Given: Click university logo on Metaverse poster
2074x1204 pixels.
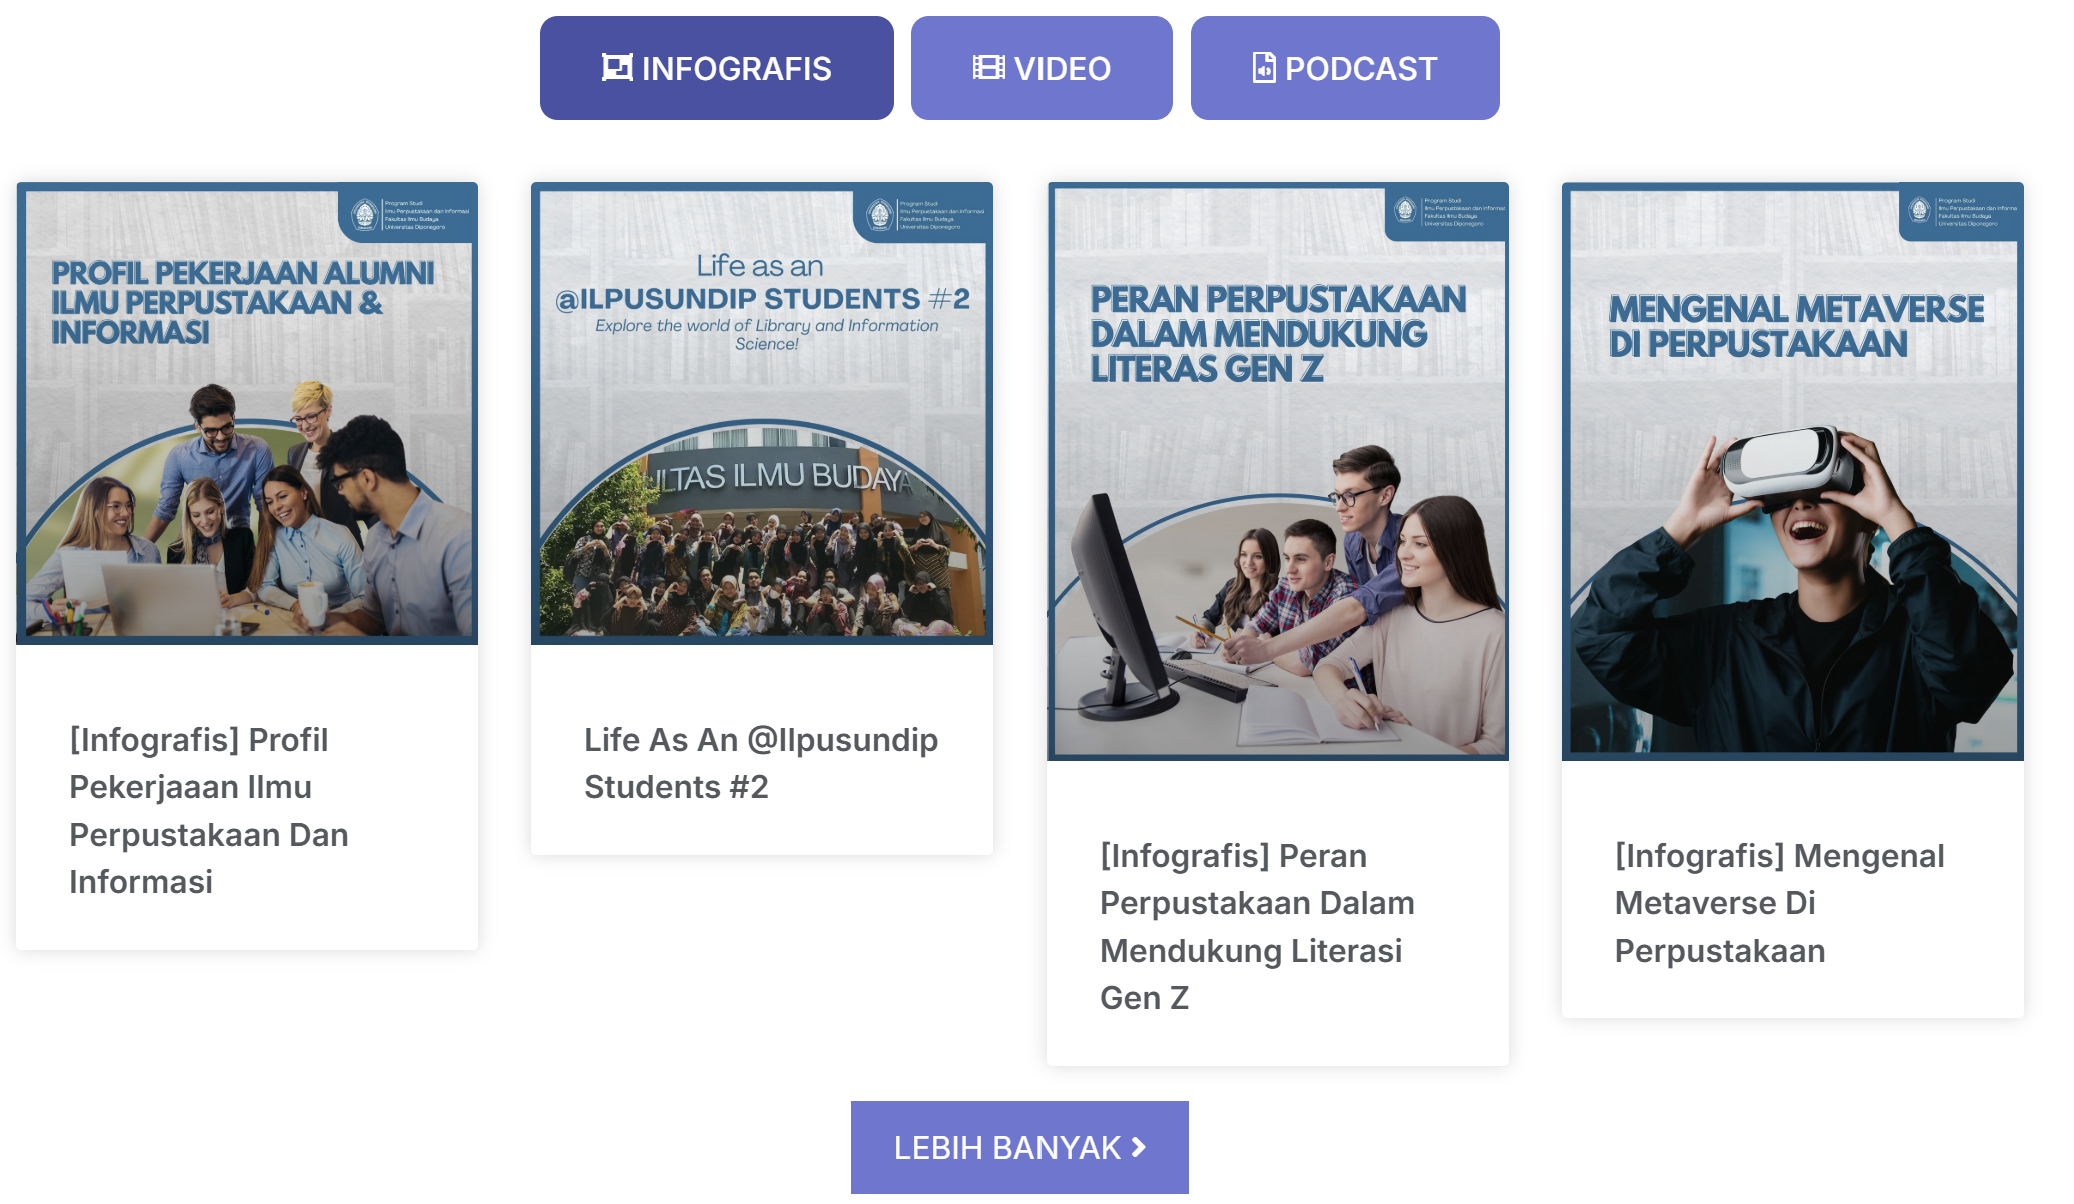Looking at the screenshot, I should (x=1919, y=210).
